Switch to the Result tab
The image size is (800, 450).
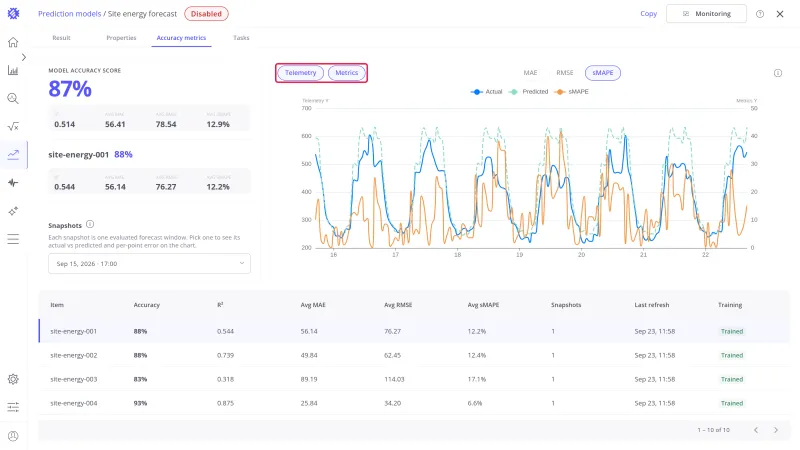pyautogui.click(x=61, y=38)
